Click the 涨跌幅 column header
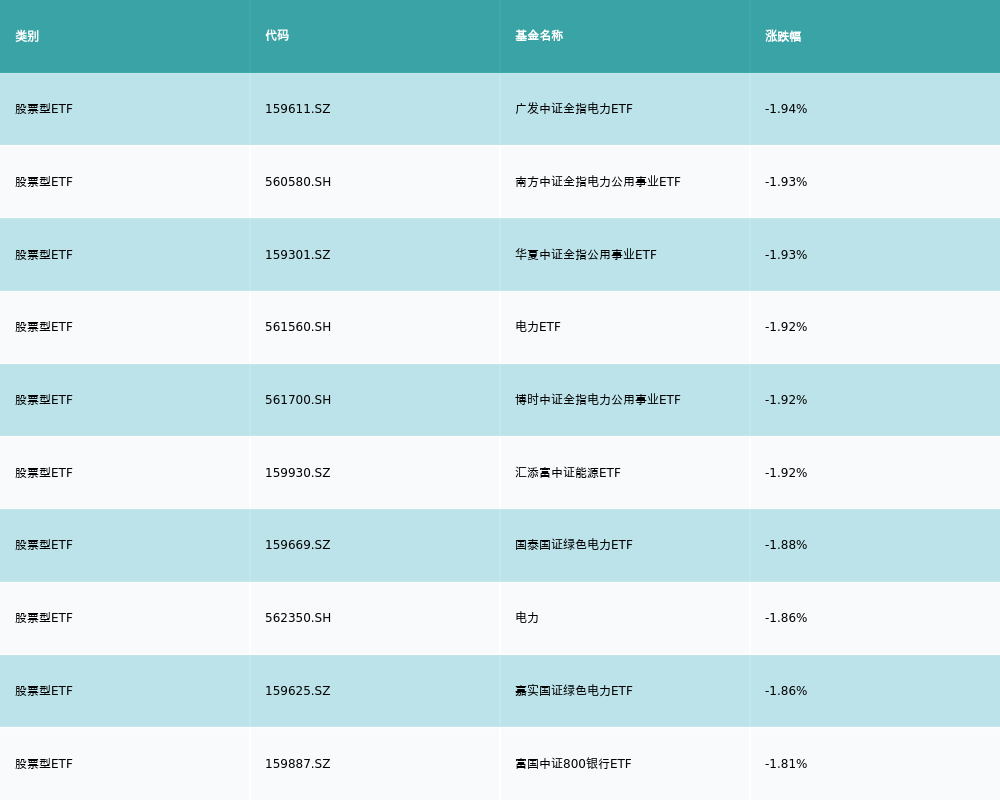 pos(783,36)
